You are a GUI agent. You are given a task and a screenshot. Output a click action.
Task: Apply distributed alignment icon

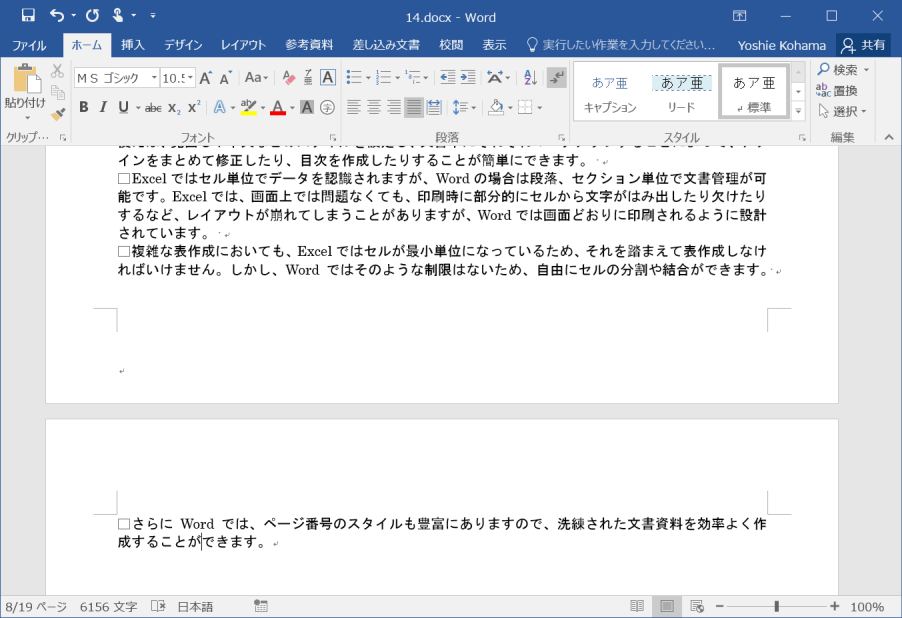tap(434, 107)
